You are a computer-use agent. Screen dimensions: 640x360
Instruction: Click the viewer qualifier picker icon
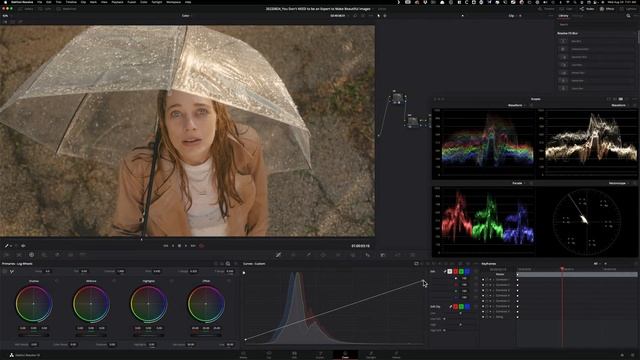(x=7, y=246)
